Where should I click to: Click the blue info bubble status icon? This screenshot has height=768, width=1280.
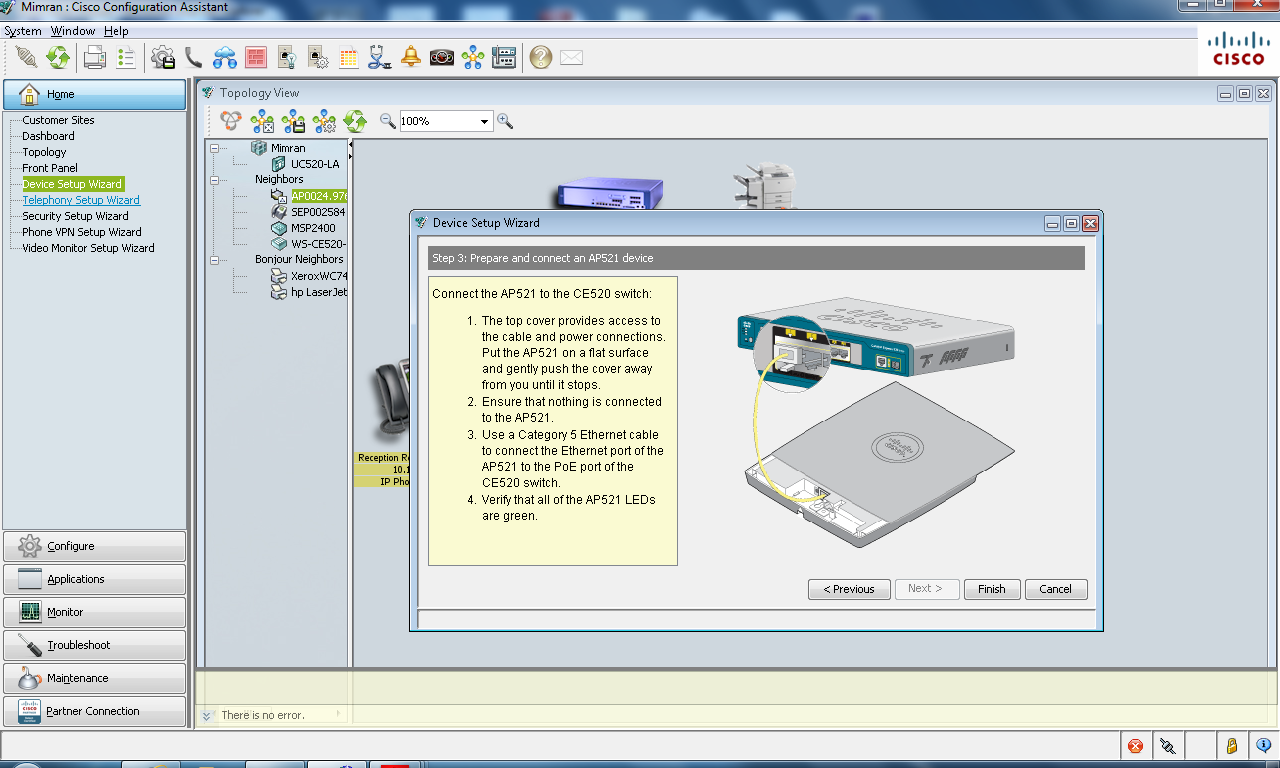(x=1263, y=745)
